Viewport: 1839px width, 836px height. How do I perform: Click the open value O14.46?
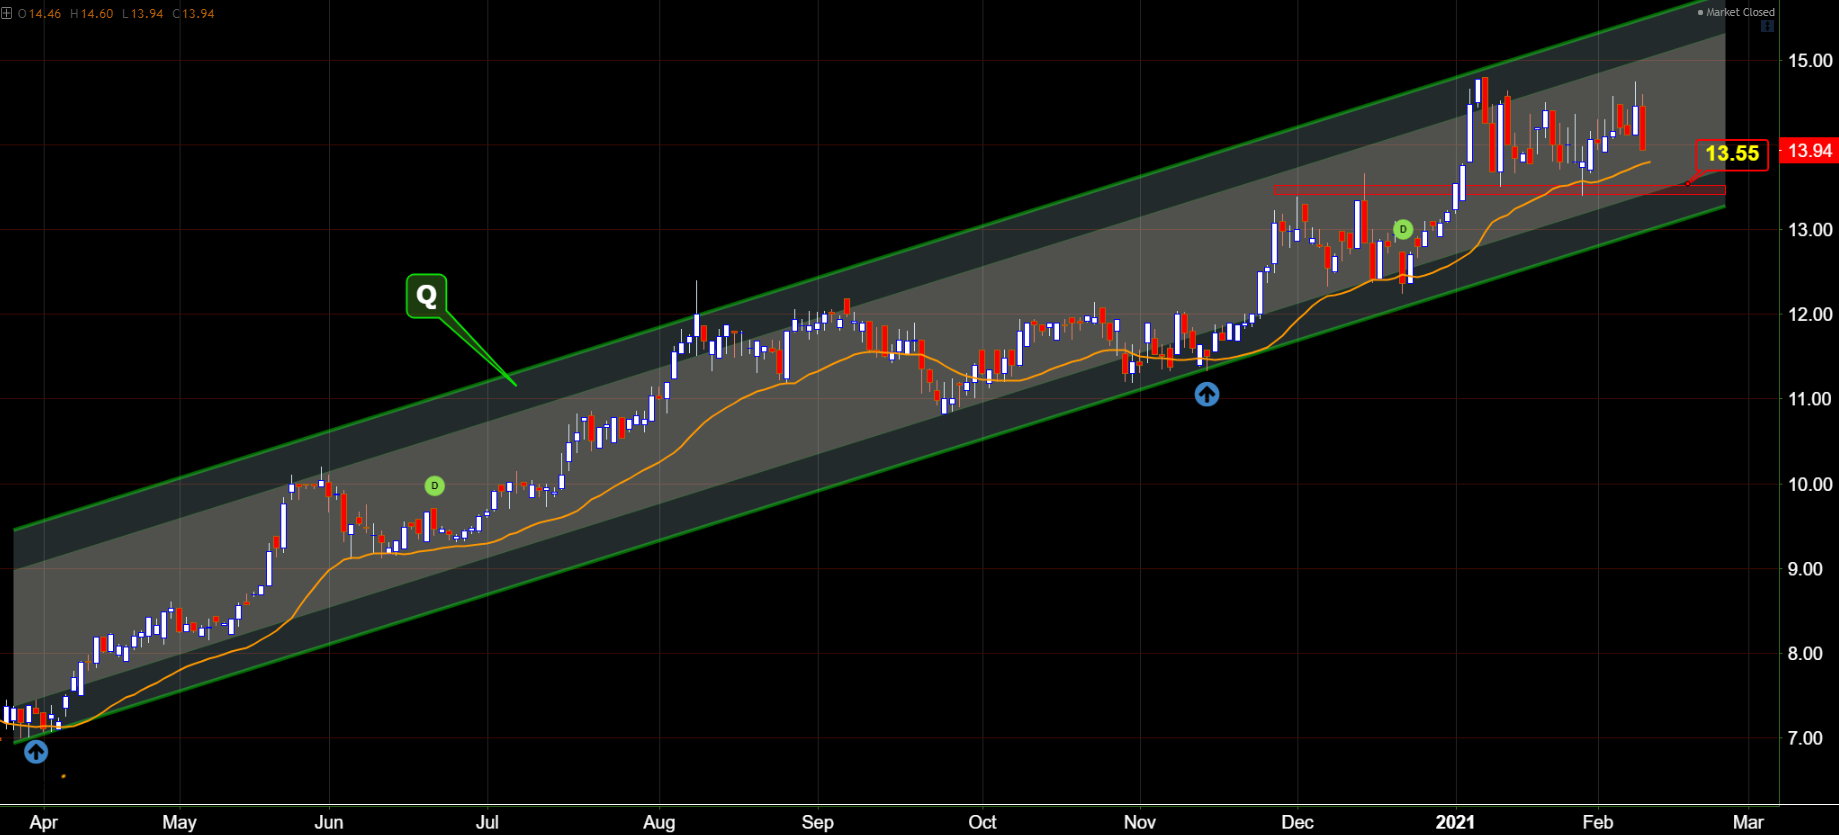point(39,14)
